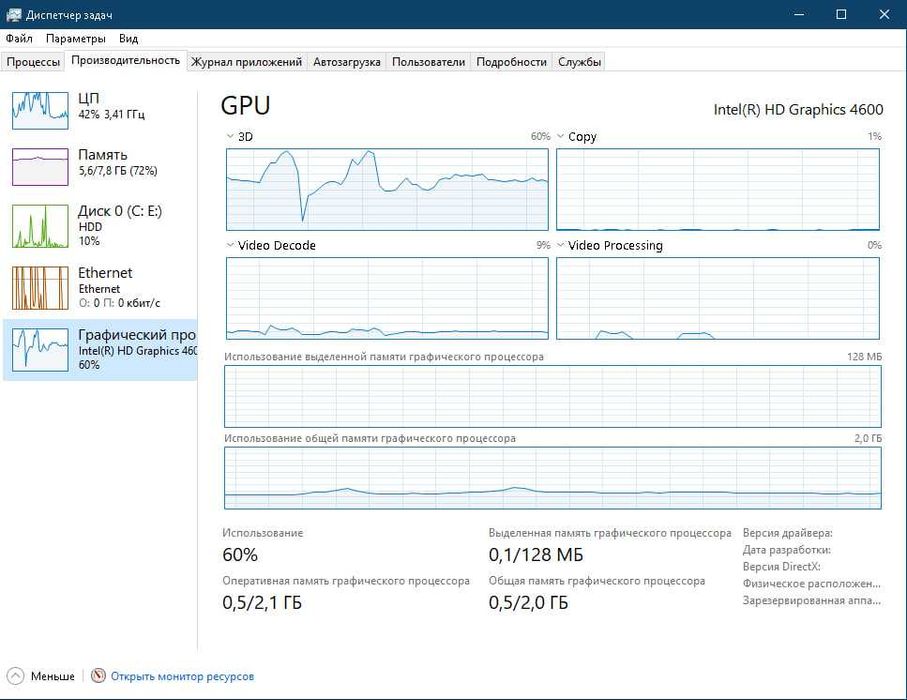The image size is (907, 700).
Task: Click the Зарезервированная аппаратная label
Action: point(812,600)
